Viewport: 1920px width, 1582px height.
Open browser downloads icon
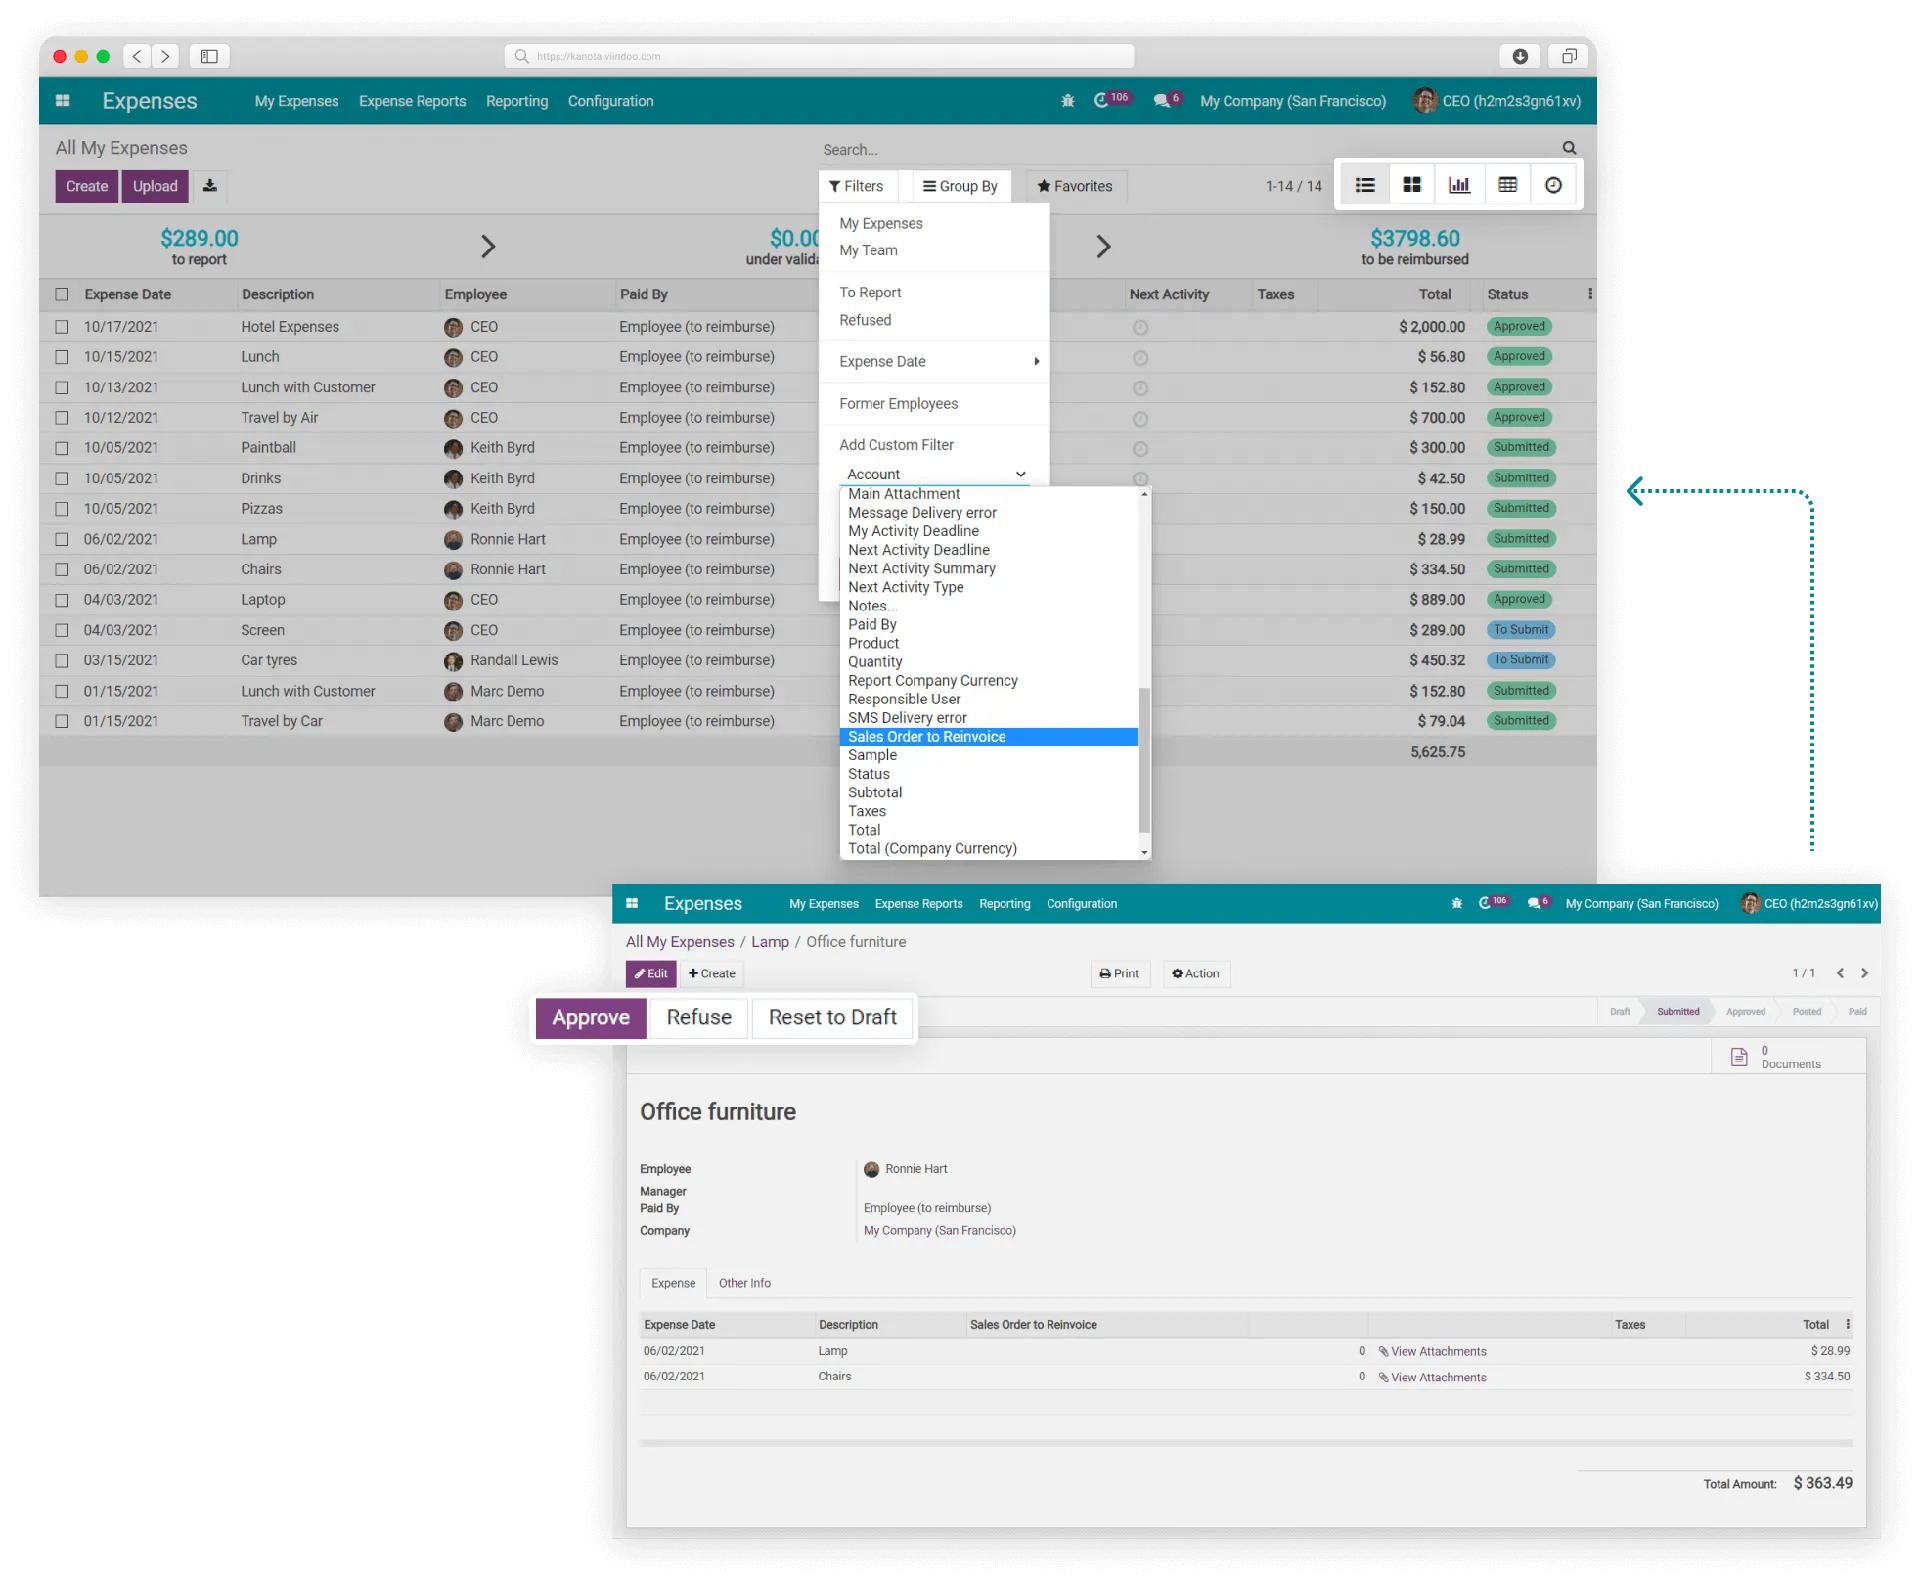1520,56
